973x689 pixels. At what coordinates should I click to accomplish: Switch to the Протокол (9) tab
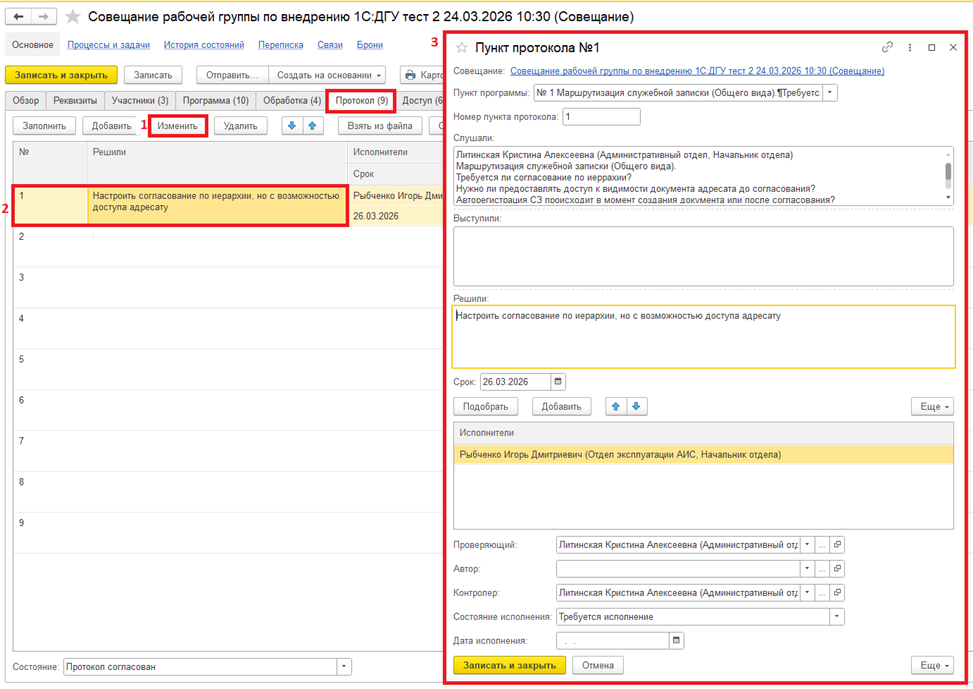coord(361,101)
